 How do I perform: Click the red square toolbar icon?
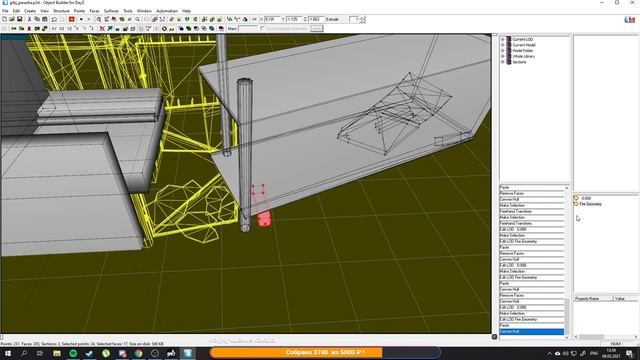pyautogui.click(x=72, y=19)
